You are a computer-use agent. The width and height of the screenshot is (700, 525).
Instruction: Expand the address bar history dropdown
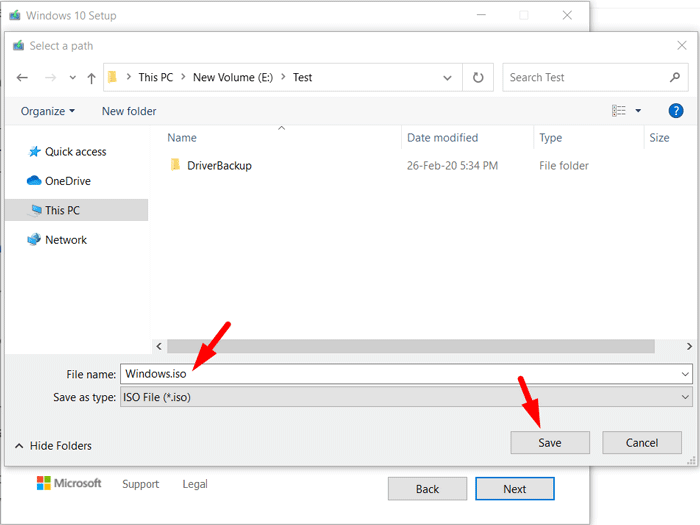click(x=447, y=78)
